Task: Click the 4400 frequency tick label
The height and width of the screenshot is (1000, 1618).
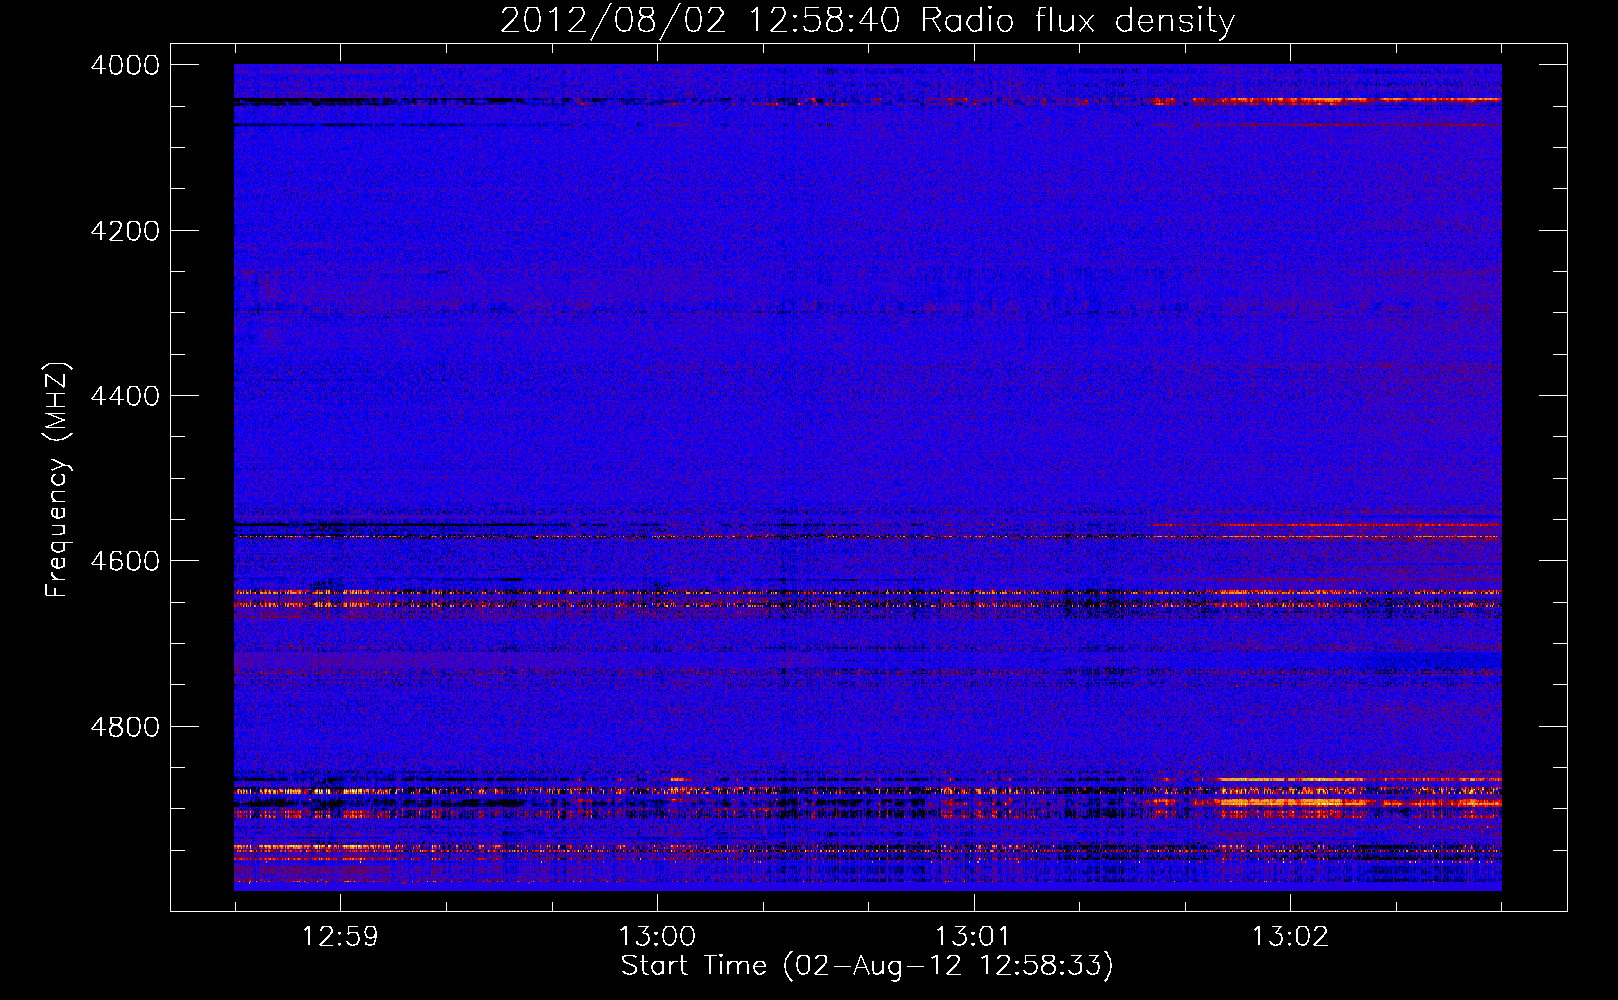Action: (x=125, y=396)
